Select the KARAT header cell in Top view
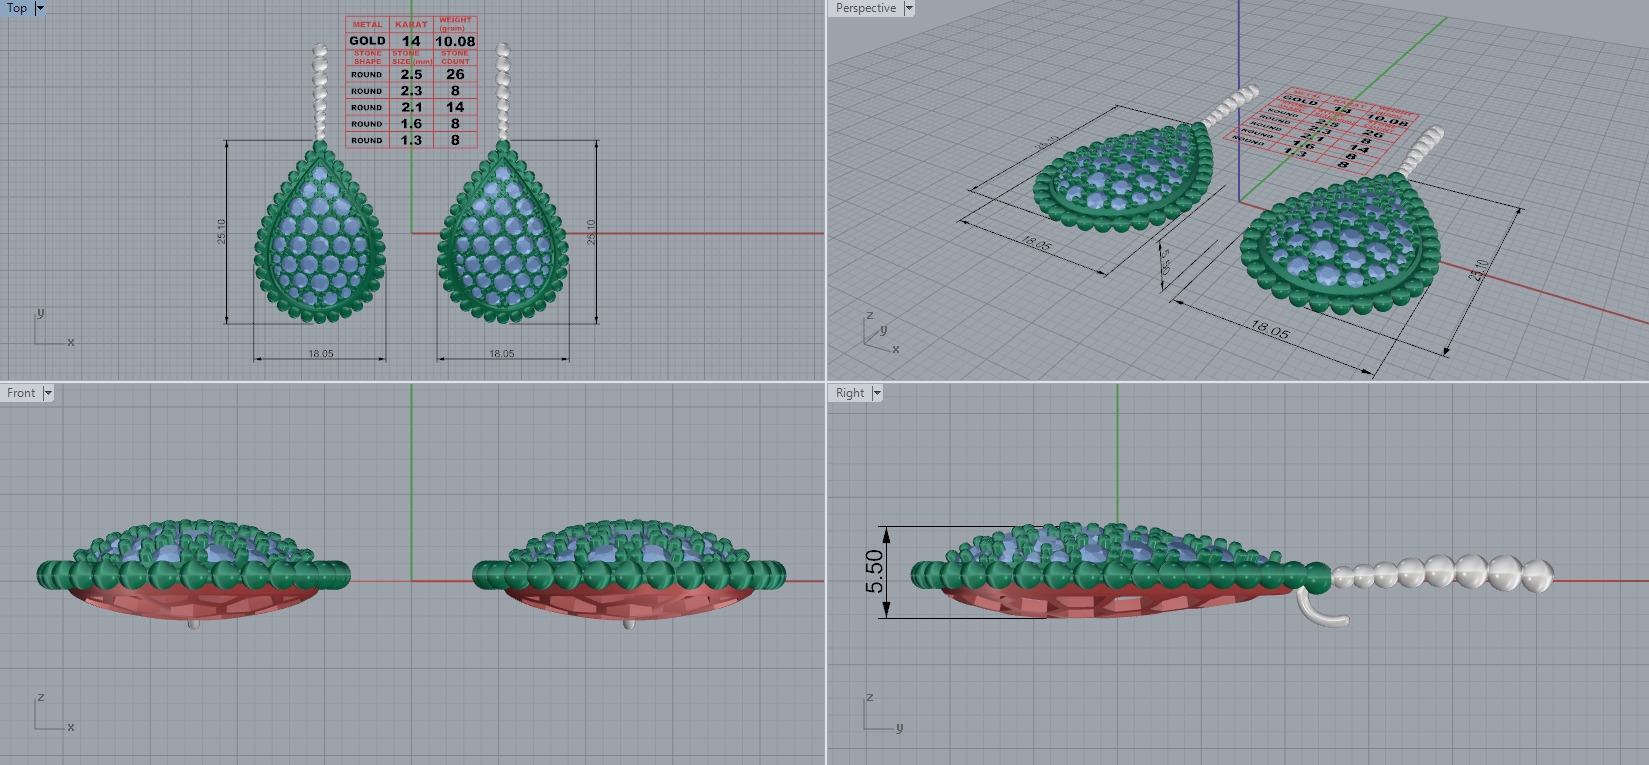 [x=411, y=24]
